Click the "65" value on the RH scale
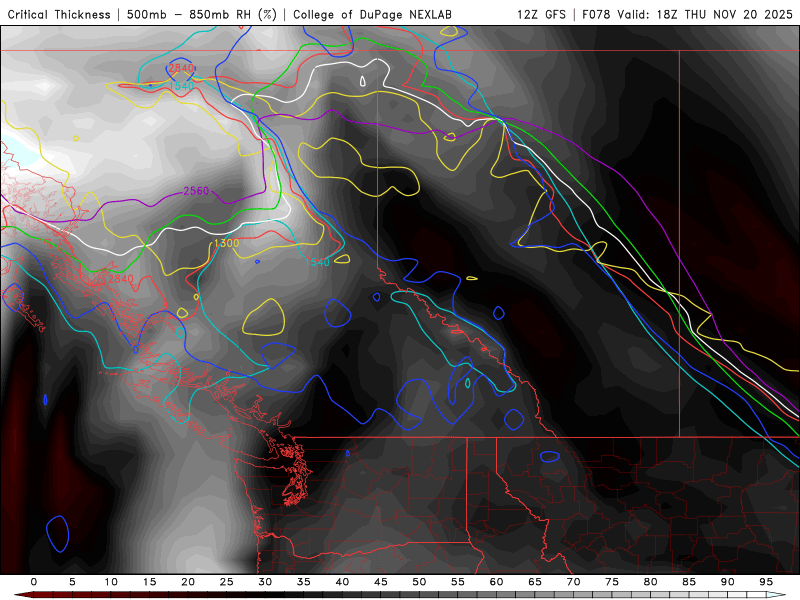Viewport: 800px width, 600px height. point(535,582)
